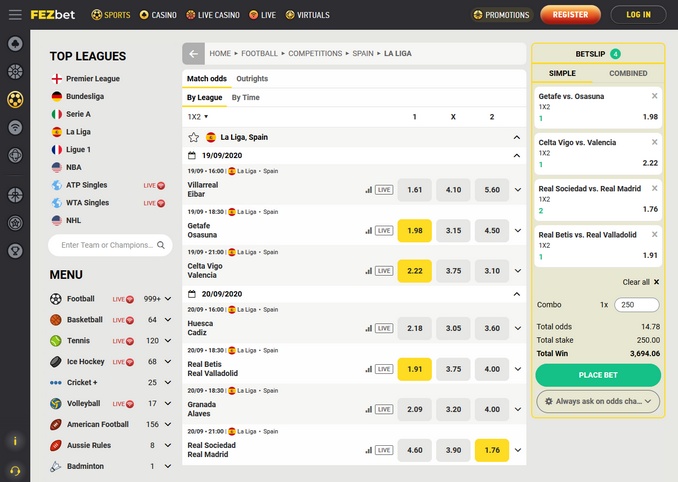Expand more markets for Real Sociedad Real Madrid
Image resolution: width=678 pixels, height=482 pixels.
518,450
